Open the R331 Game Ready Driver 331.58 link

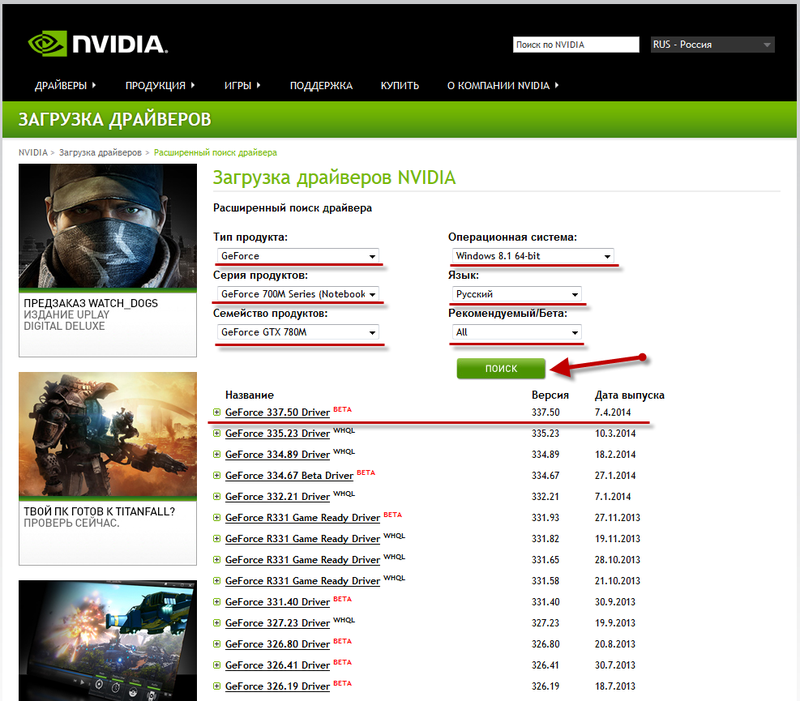[302, 581]
